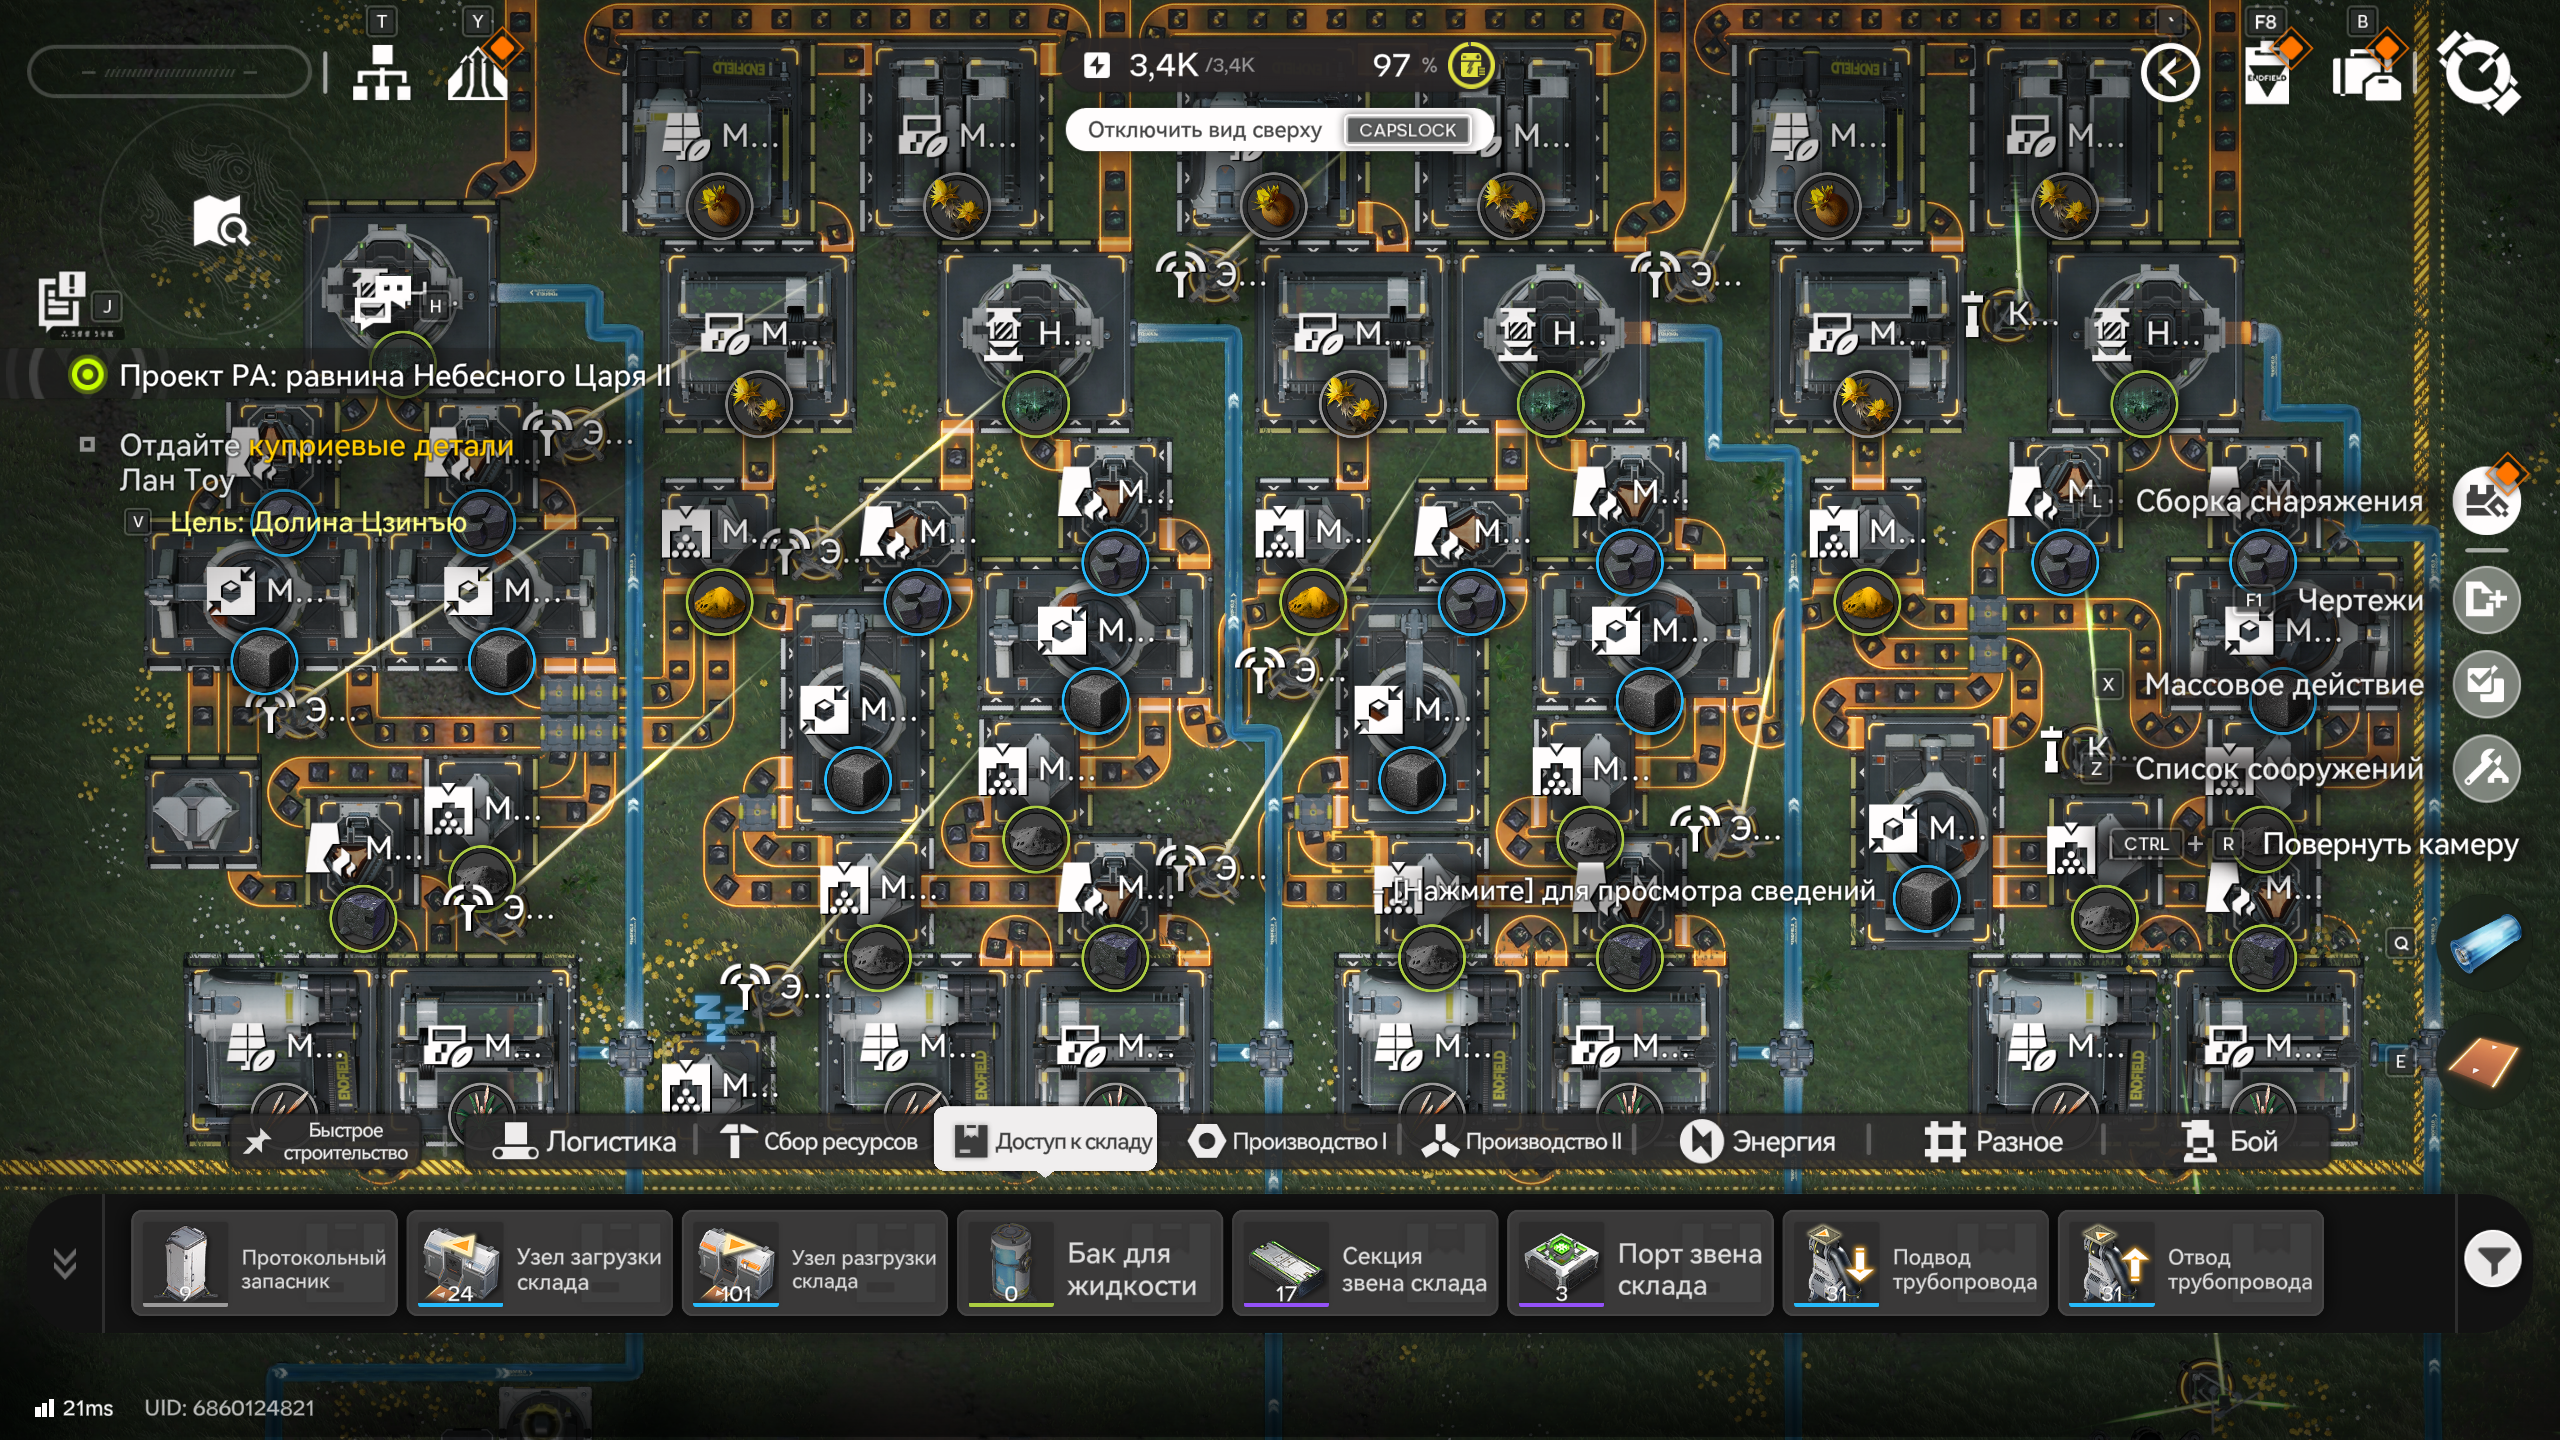Screen dimensions: 2560x1440
Task: Open the quest log document icon
Action: [62, 300]
